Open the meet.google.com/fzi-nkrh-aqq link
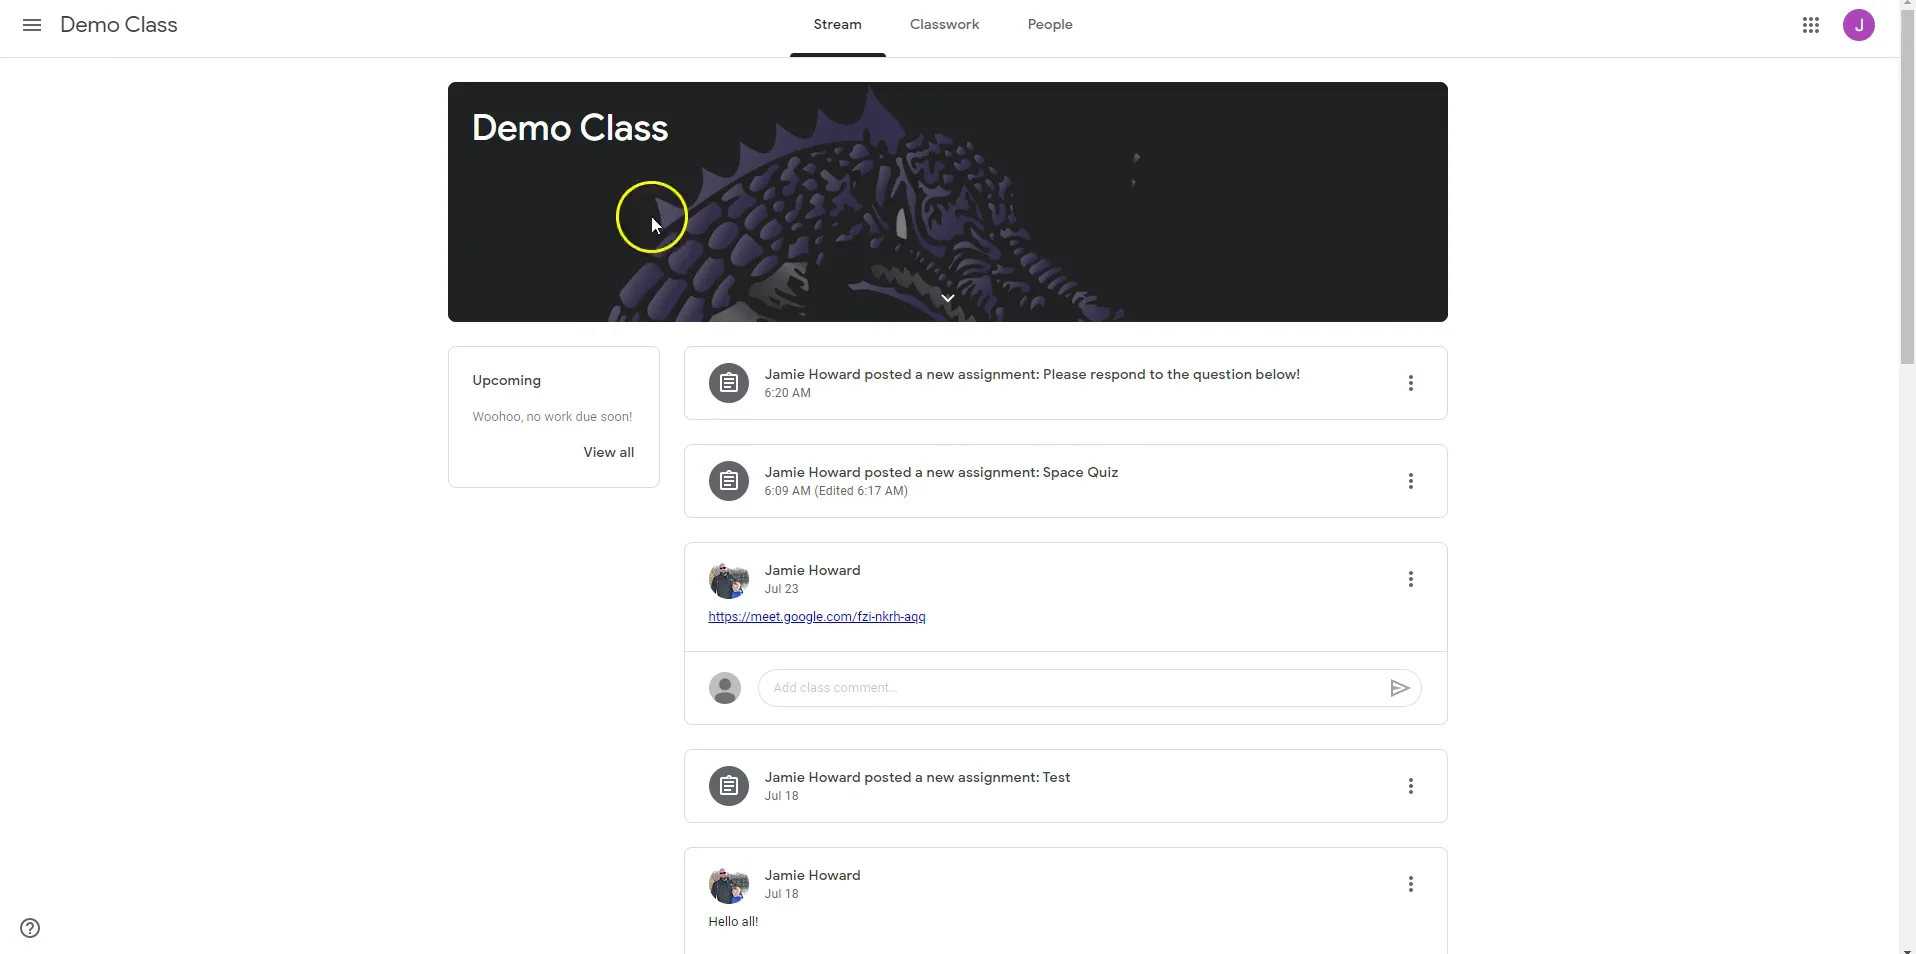The width and height of the screenshot is (1916, 954). click(817, 617)
